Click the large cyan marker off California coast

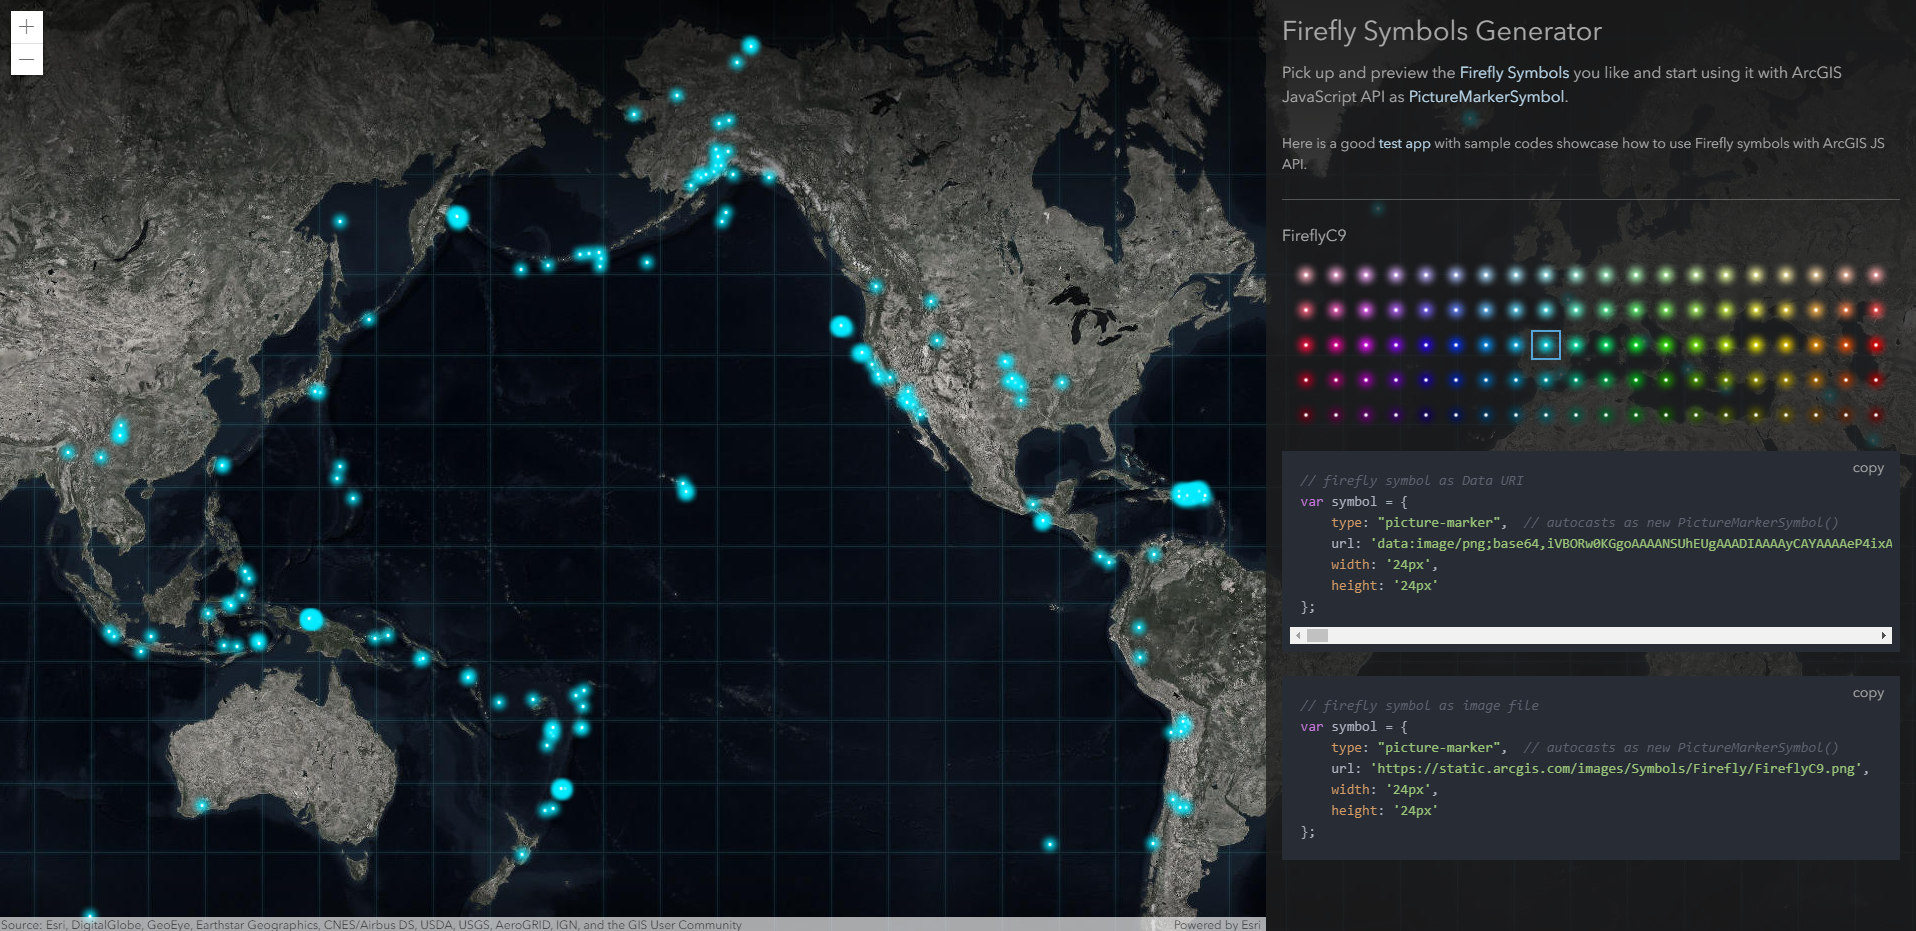(x=841, y=326)
